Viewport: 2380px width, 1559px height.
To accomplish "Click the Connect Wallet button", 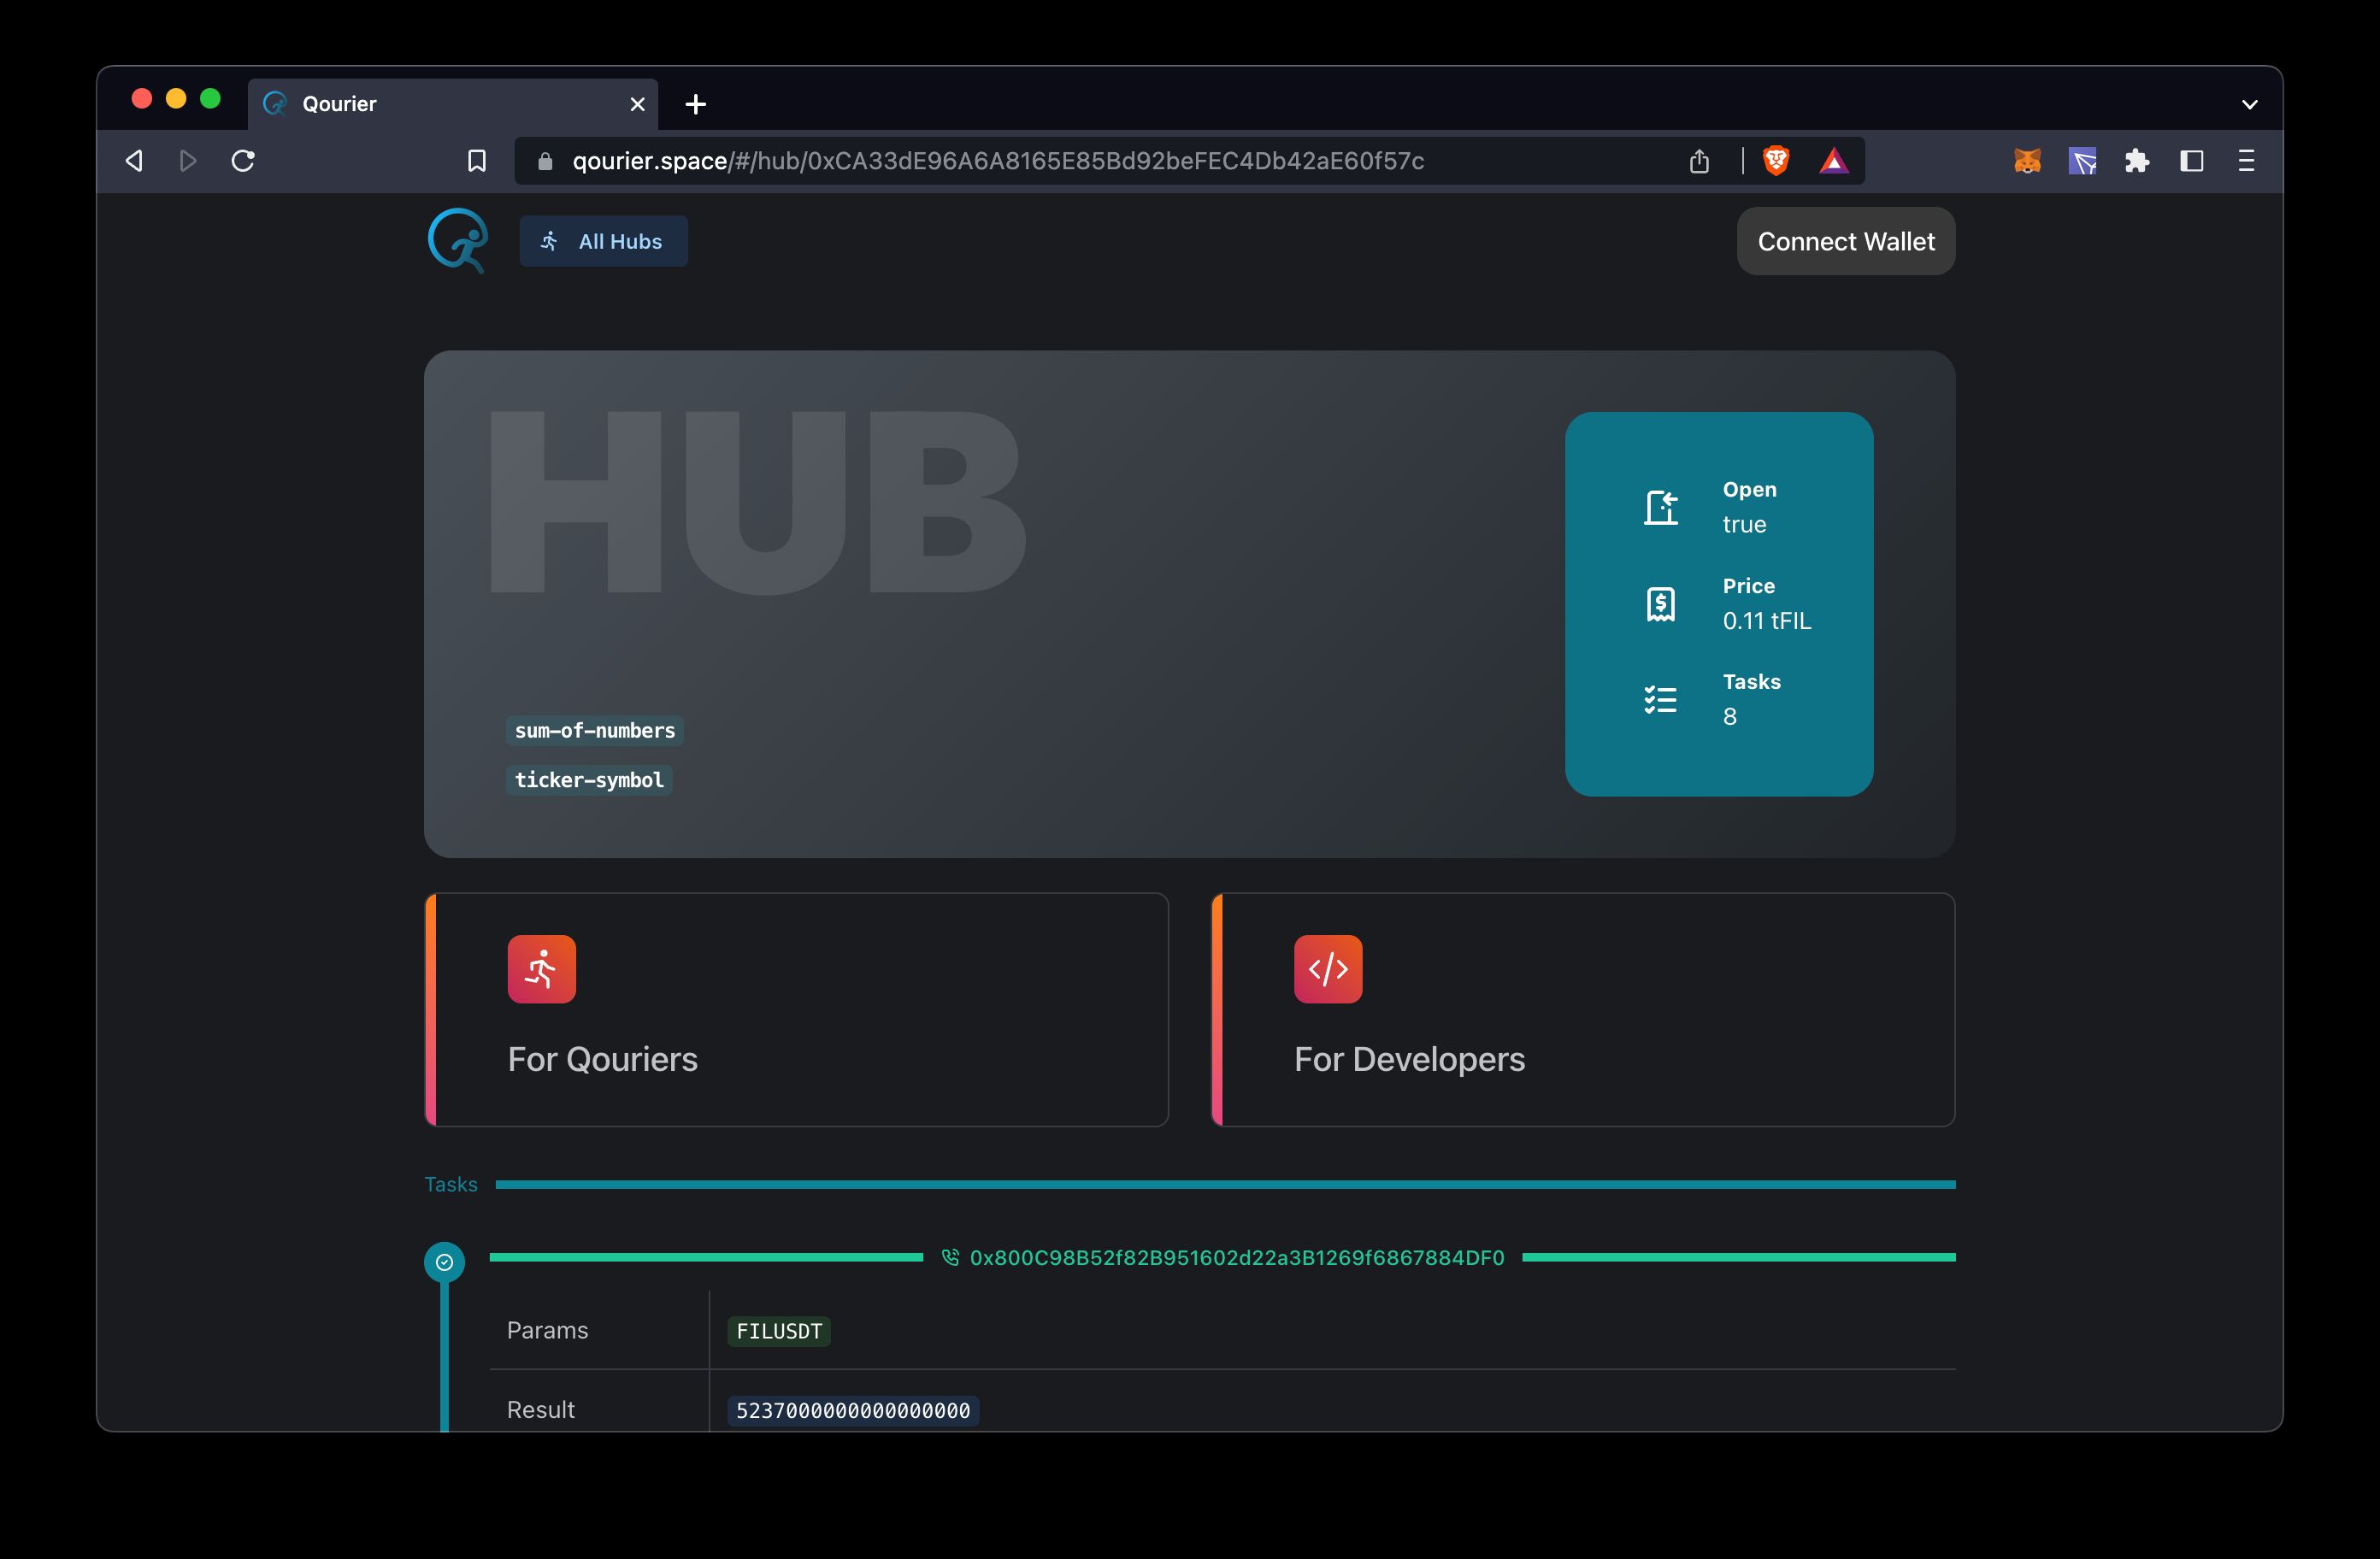I will 1845,241.
